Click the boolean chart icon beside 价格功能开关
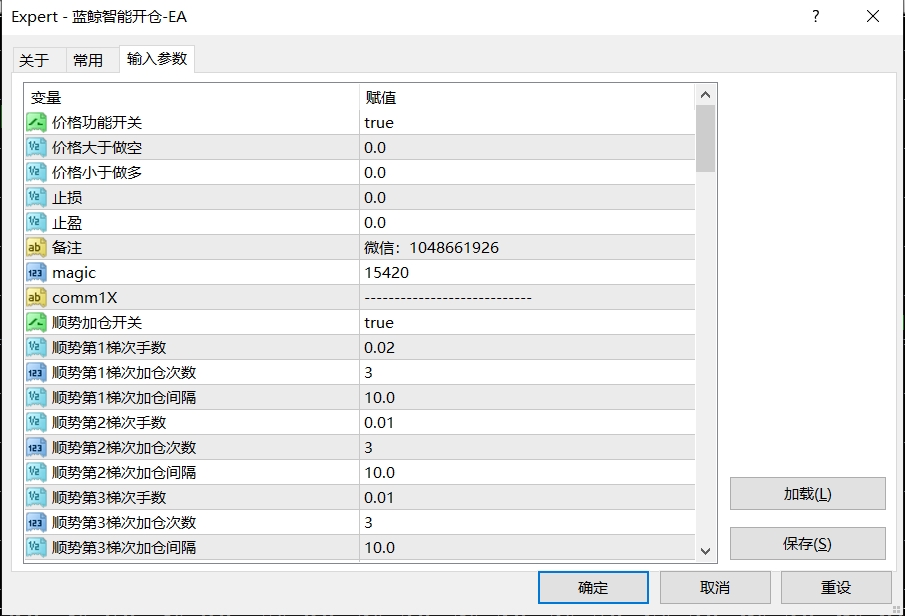 coord(34,122)
